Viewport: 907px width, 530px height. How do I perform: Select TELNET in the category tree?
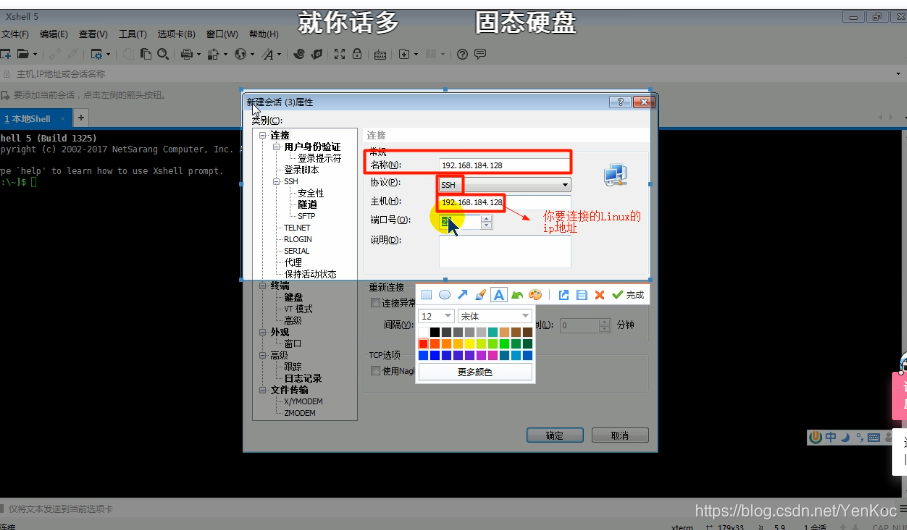pos(297,228)
